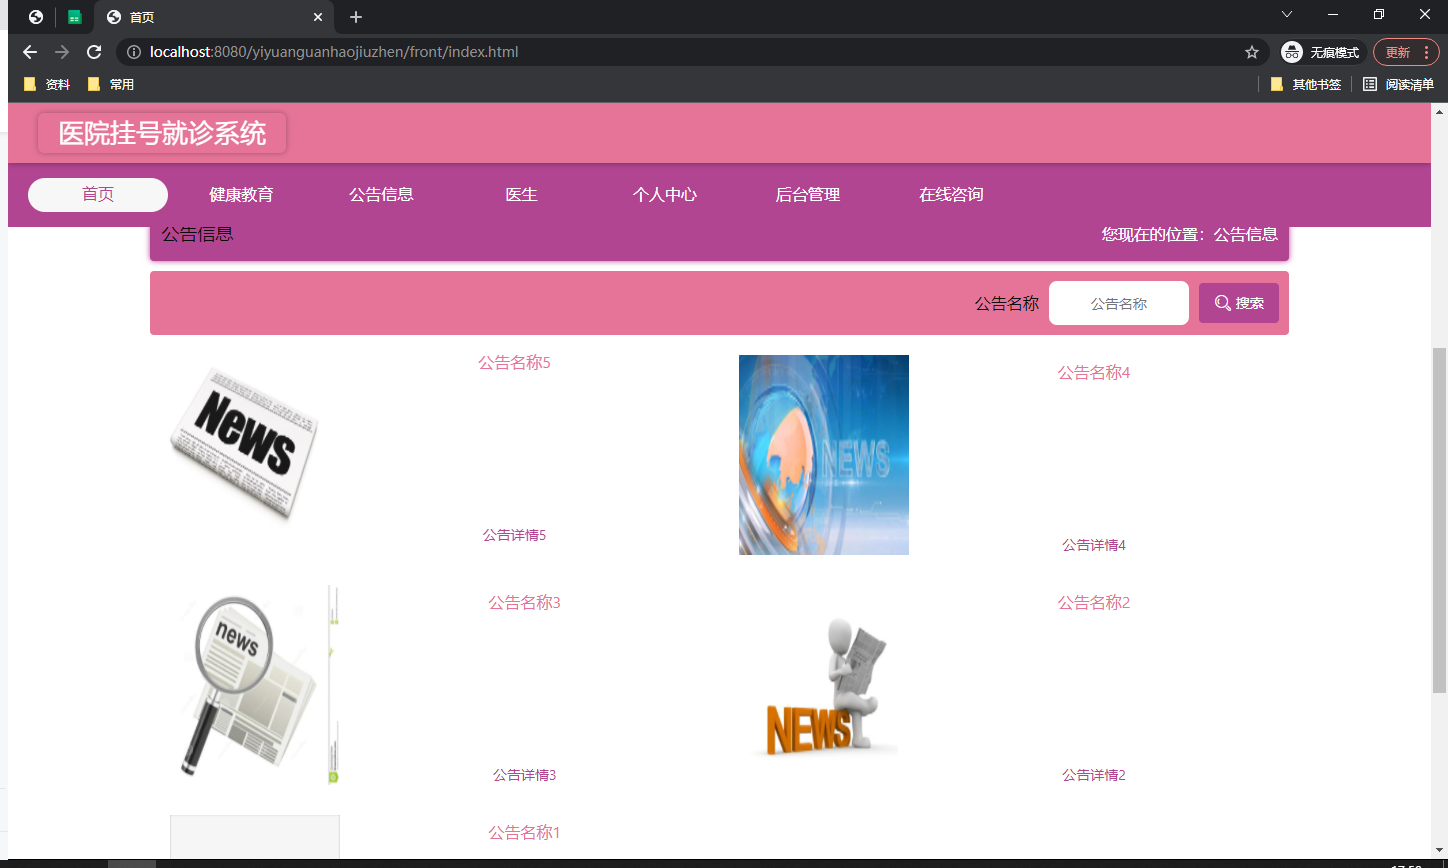Open the 公告名称2 announcement title
Viewport: 1448px width, 868px height.
(1094, 602)
